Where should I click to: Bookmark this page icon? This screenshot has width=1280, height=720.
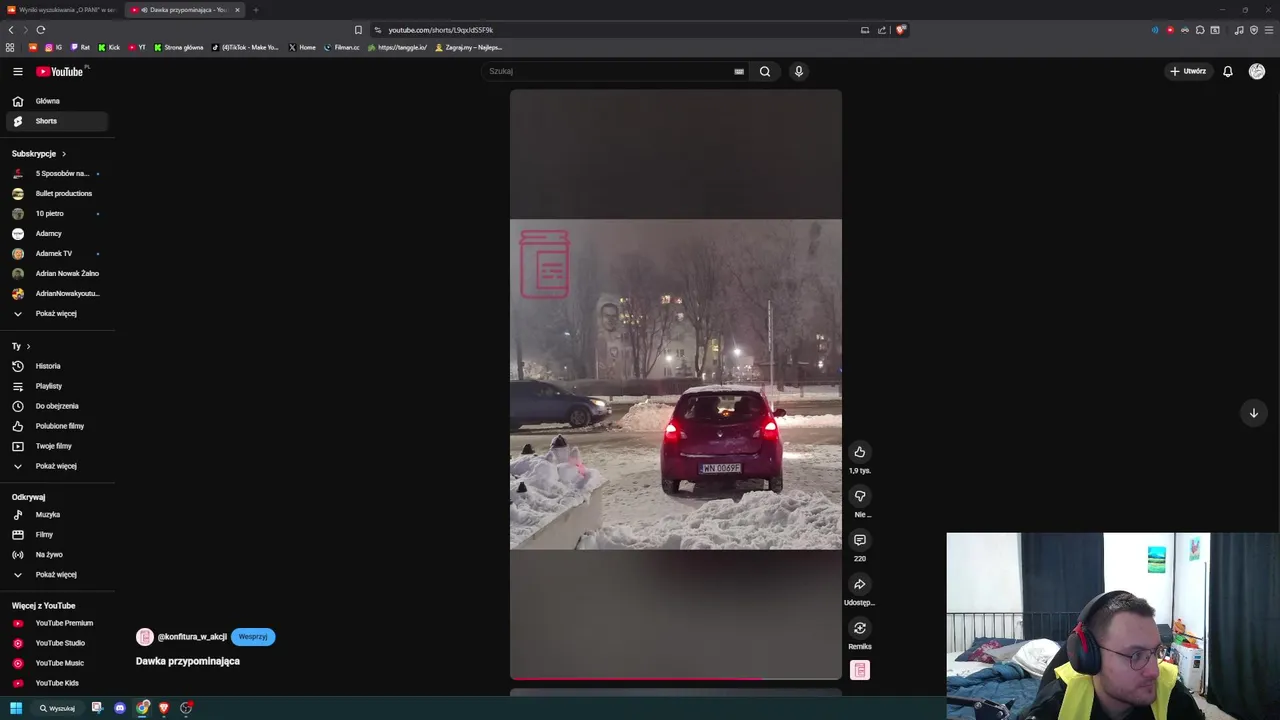[x=358, y=30]
